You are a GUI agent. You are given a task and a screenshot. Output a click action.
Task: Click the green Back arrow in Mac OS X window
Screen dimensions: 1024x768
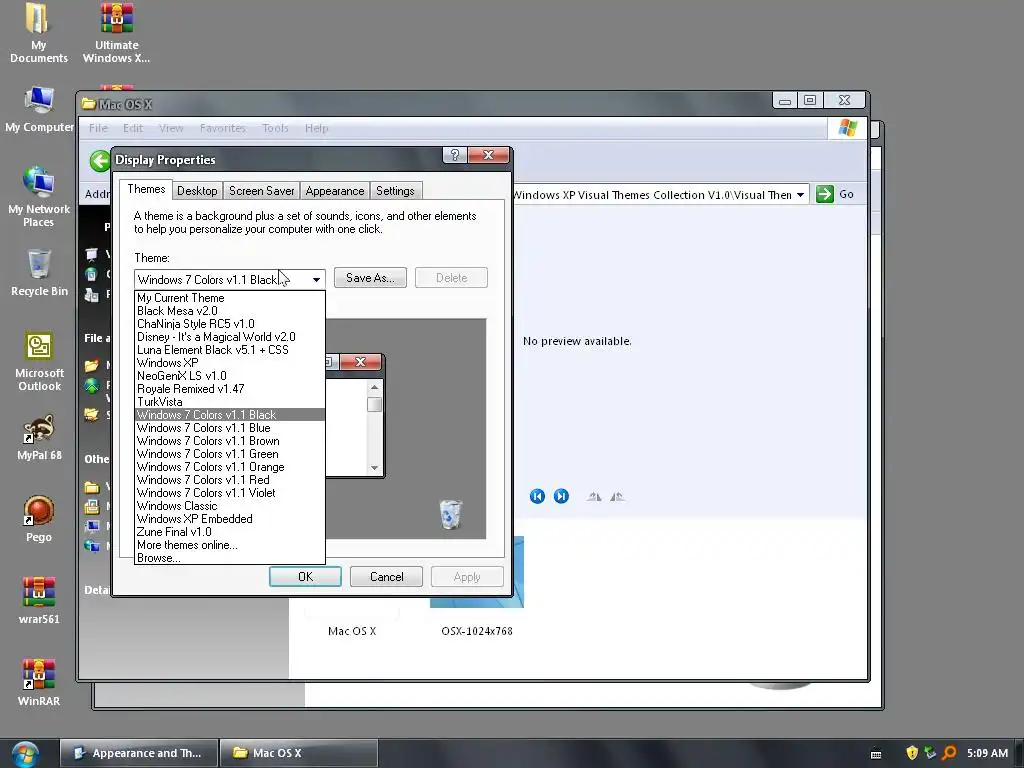100,161
